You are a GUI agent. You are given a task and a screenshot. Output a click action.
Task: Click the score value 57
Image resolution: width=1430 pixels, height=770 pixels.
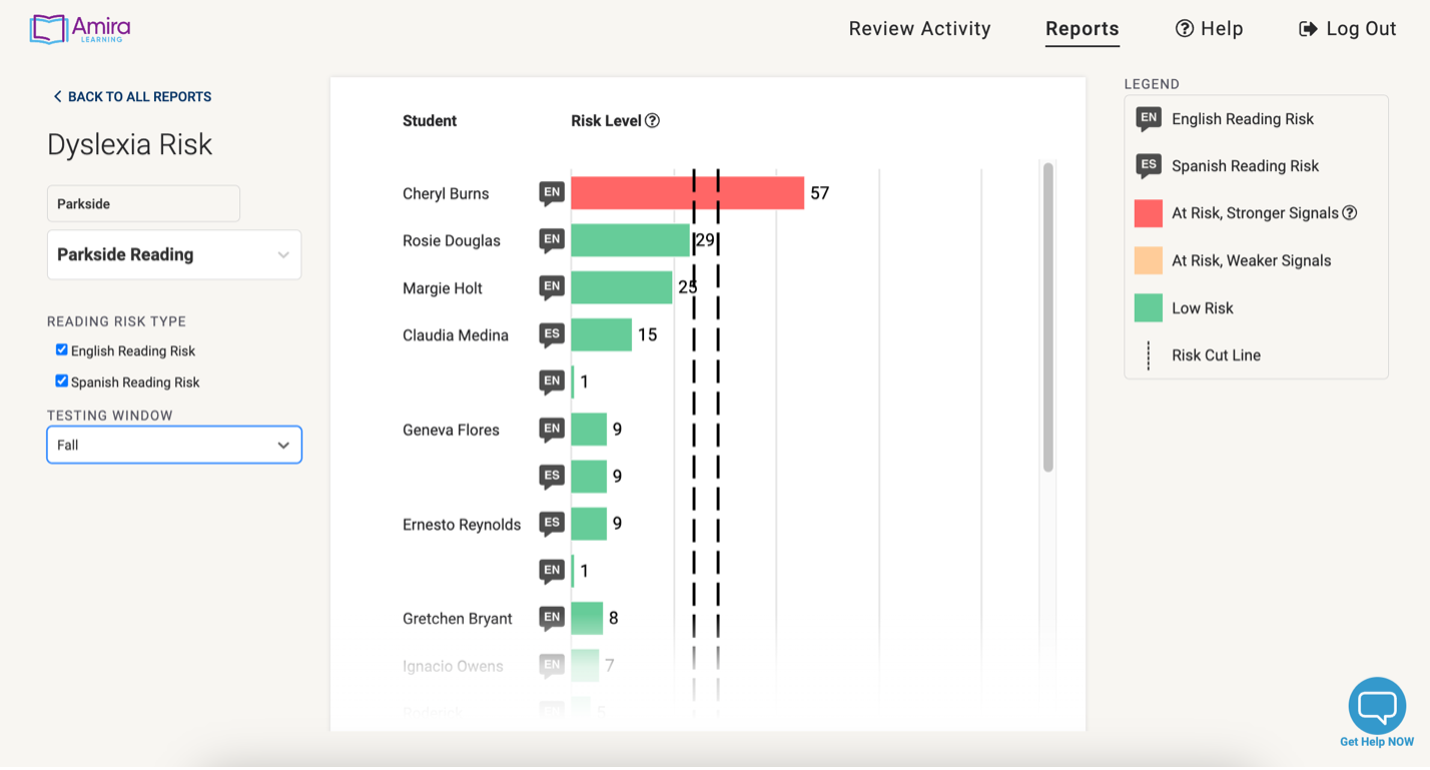click(820, 193)
